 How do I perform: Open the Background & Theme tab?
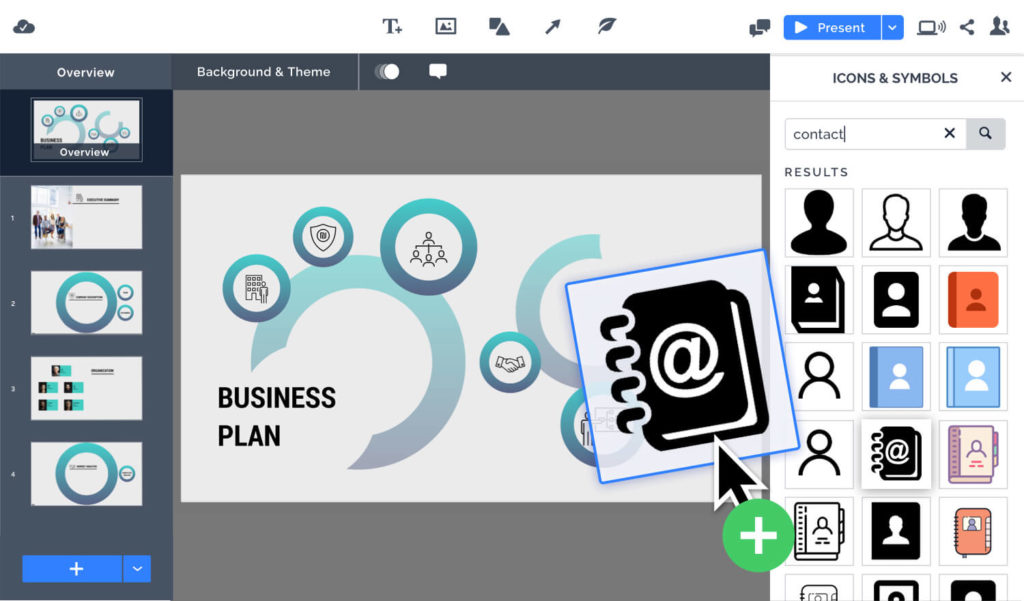click(x=264, y=72)
